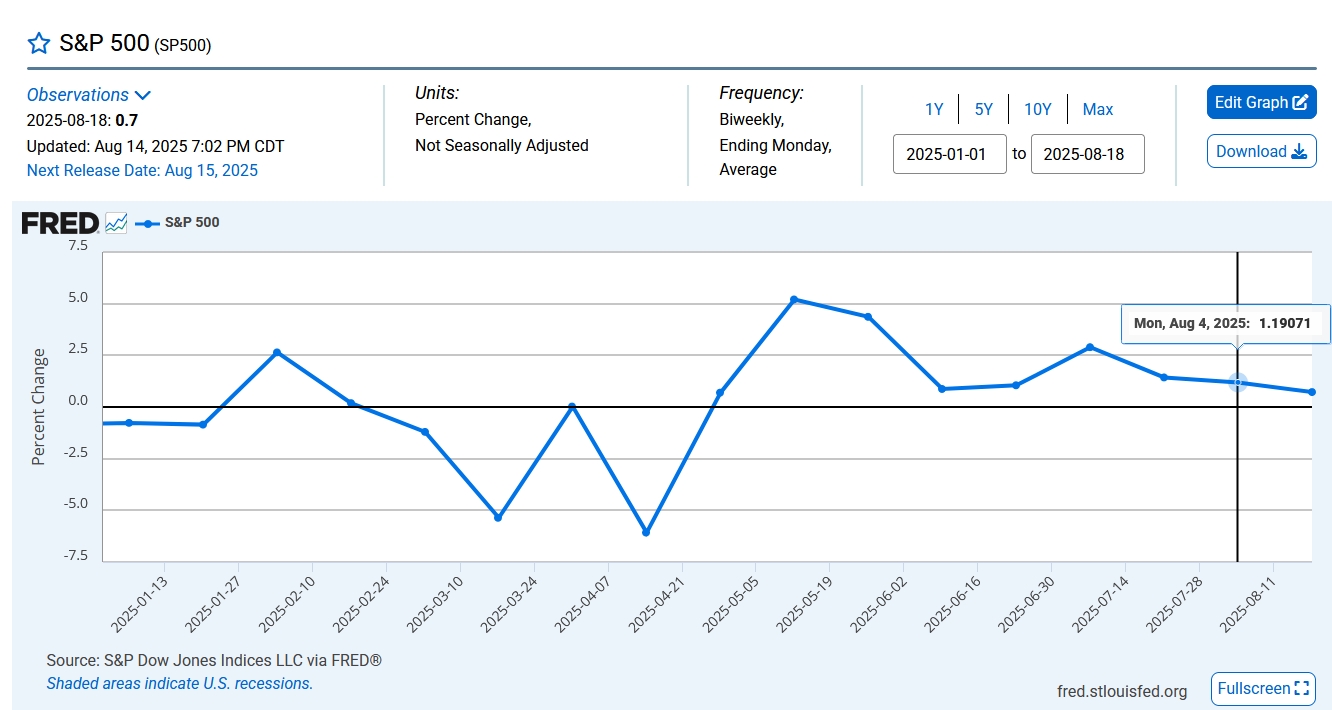Click the May 19 peak data point
Screen dimensions: 1332x710
click(794, 300)
